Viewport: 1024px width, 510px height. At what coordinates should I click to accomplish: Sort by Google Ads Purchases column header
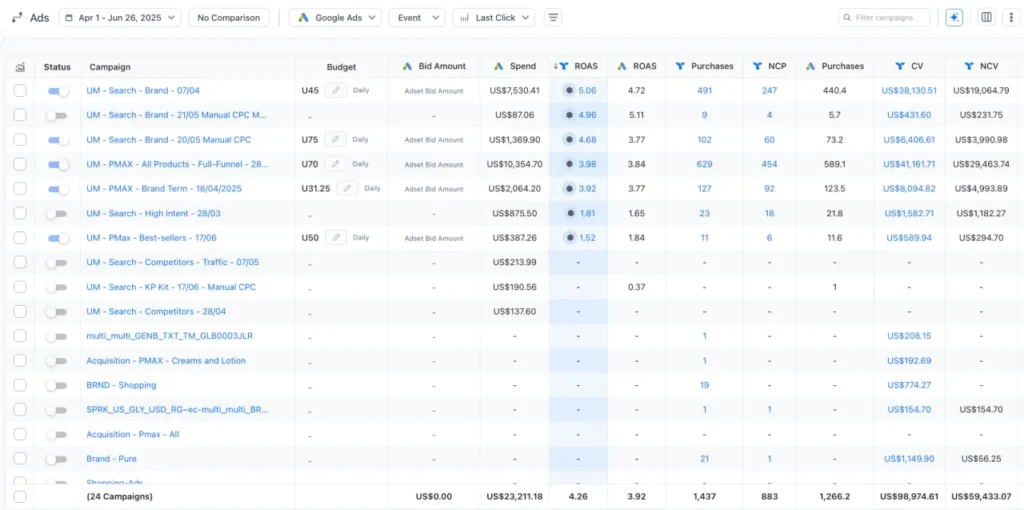[x=842, y=66]
